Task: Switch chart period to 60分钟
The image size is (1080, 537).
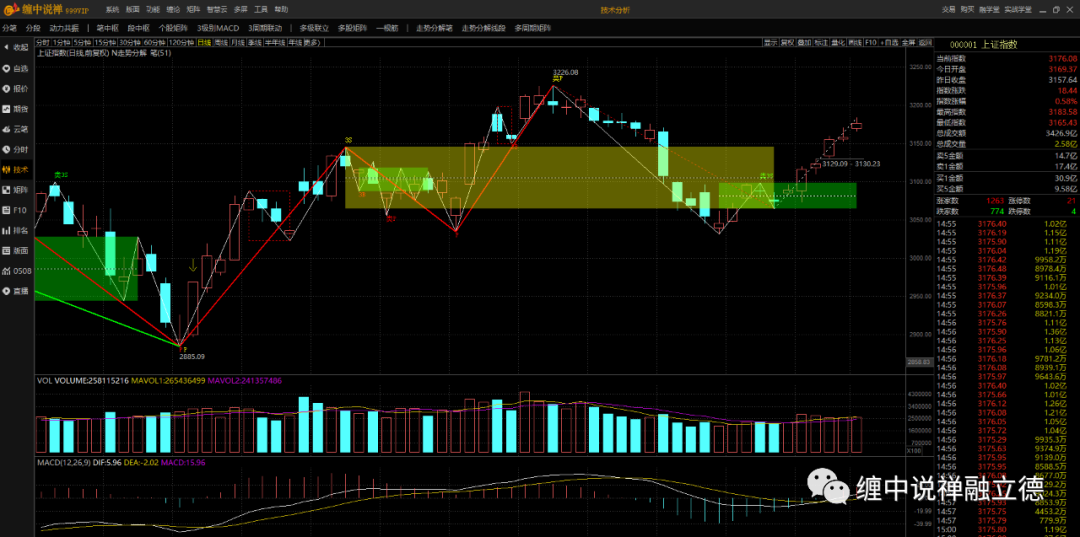Action: coord(155,43)
